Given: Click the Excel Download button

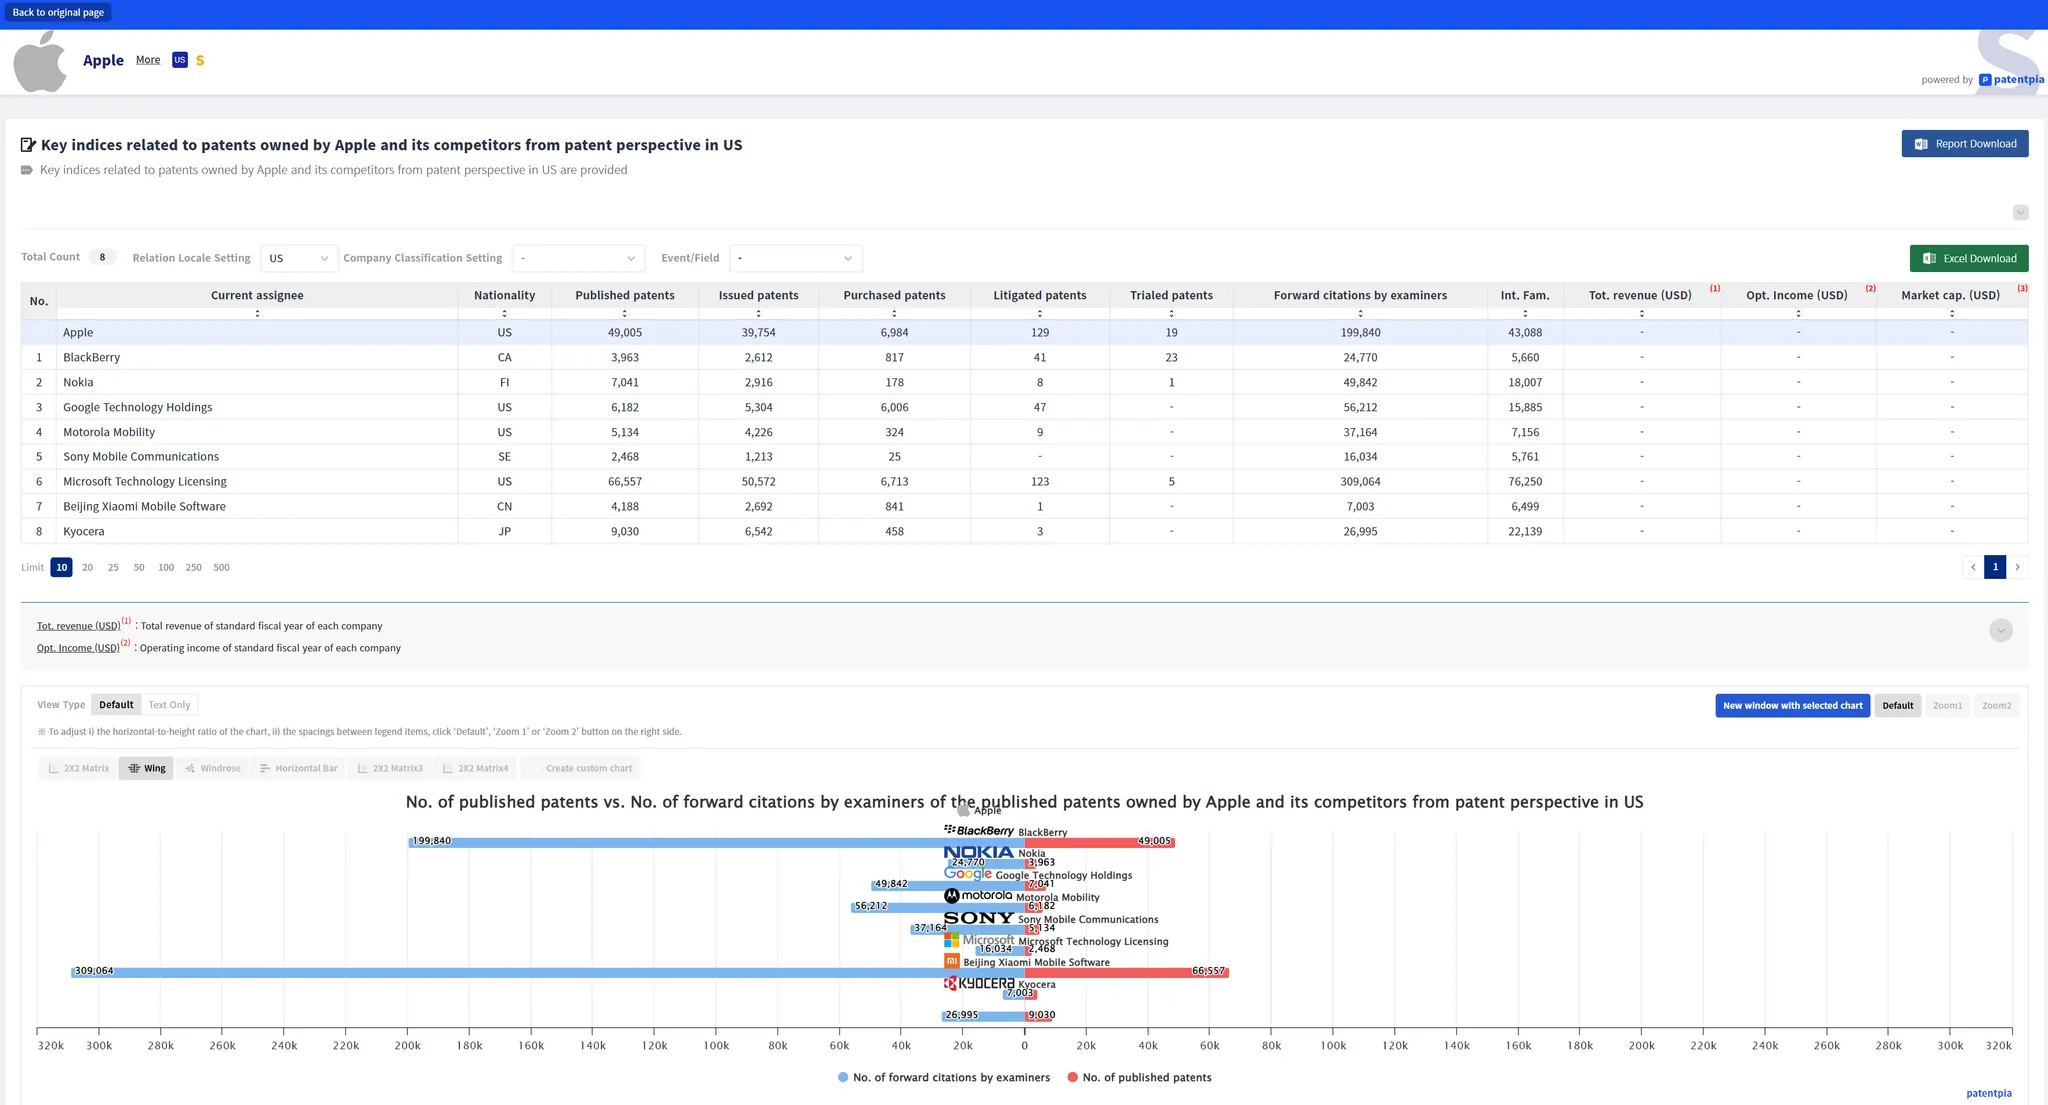Looking at the screenshot, I should [x=1968, y=258].
